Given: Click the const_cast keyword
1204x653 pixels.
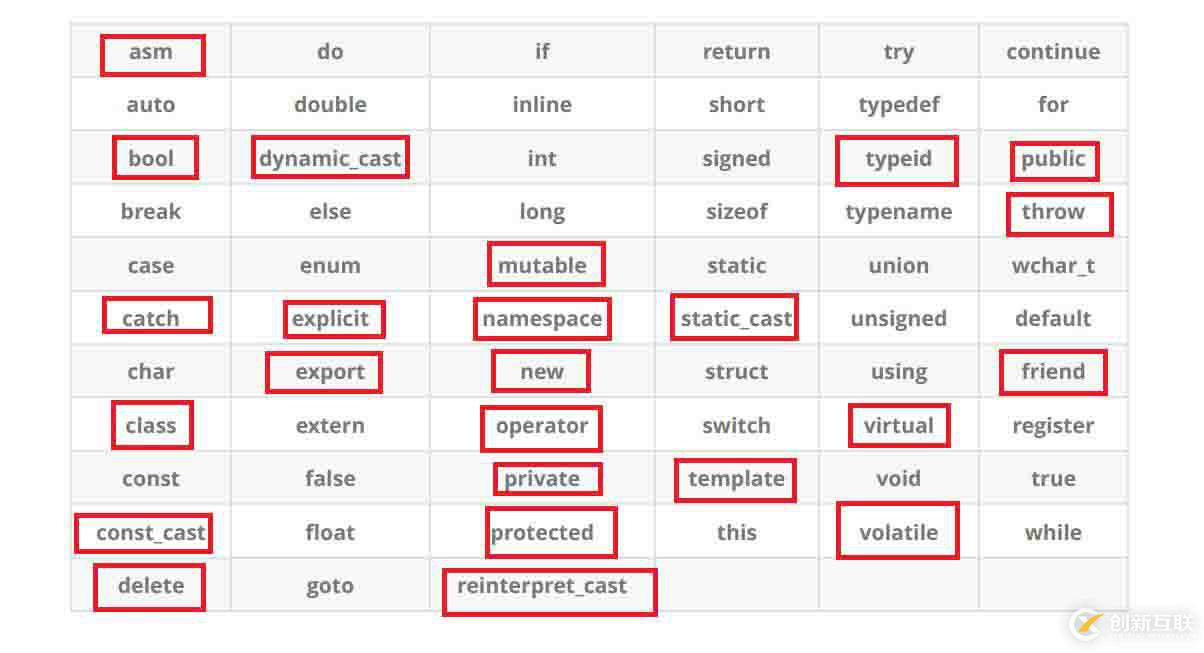Looking at the screenshot, I should (x=151, y=533).
